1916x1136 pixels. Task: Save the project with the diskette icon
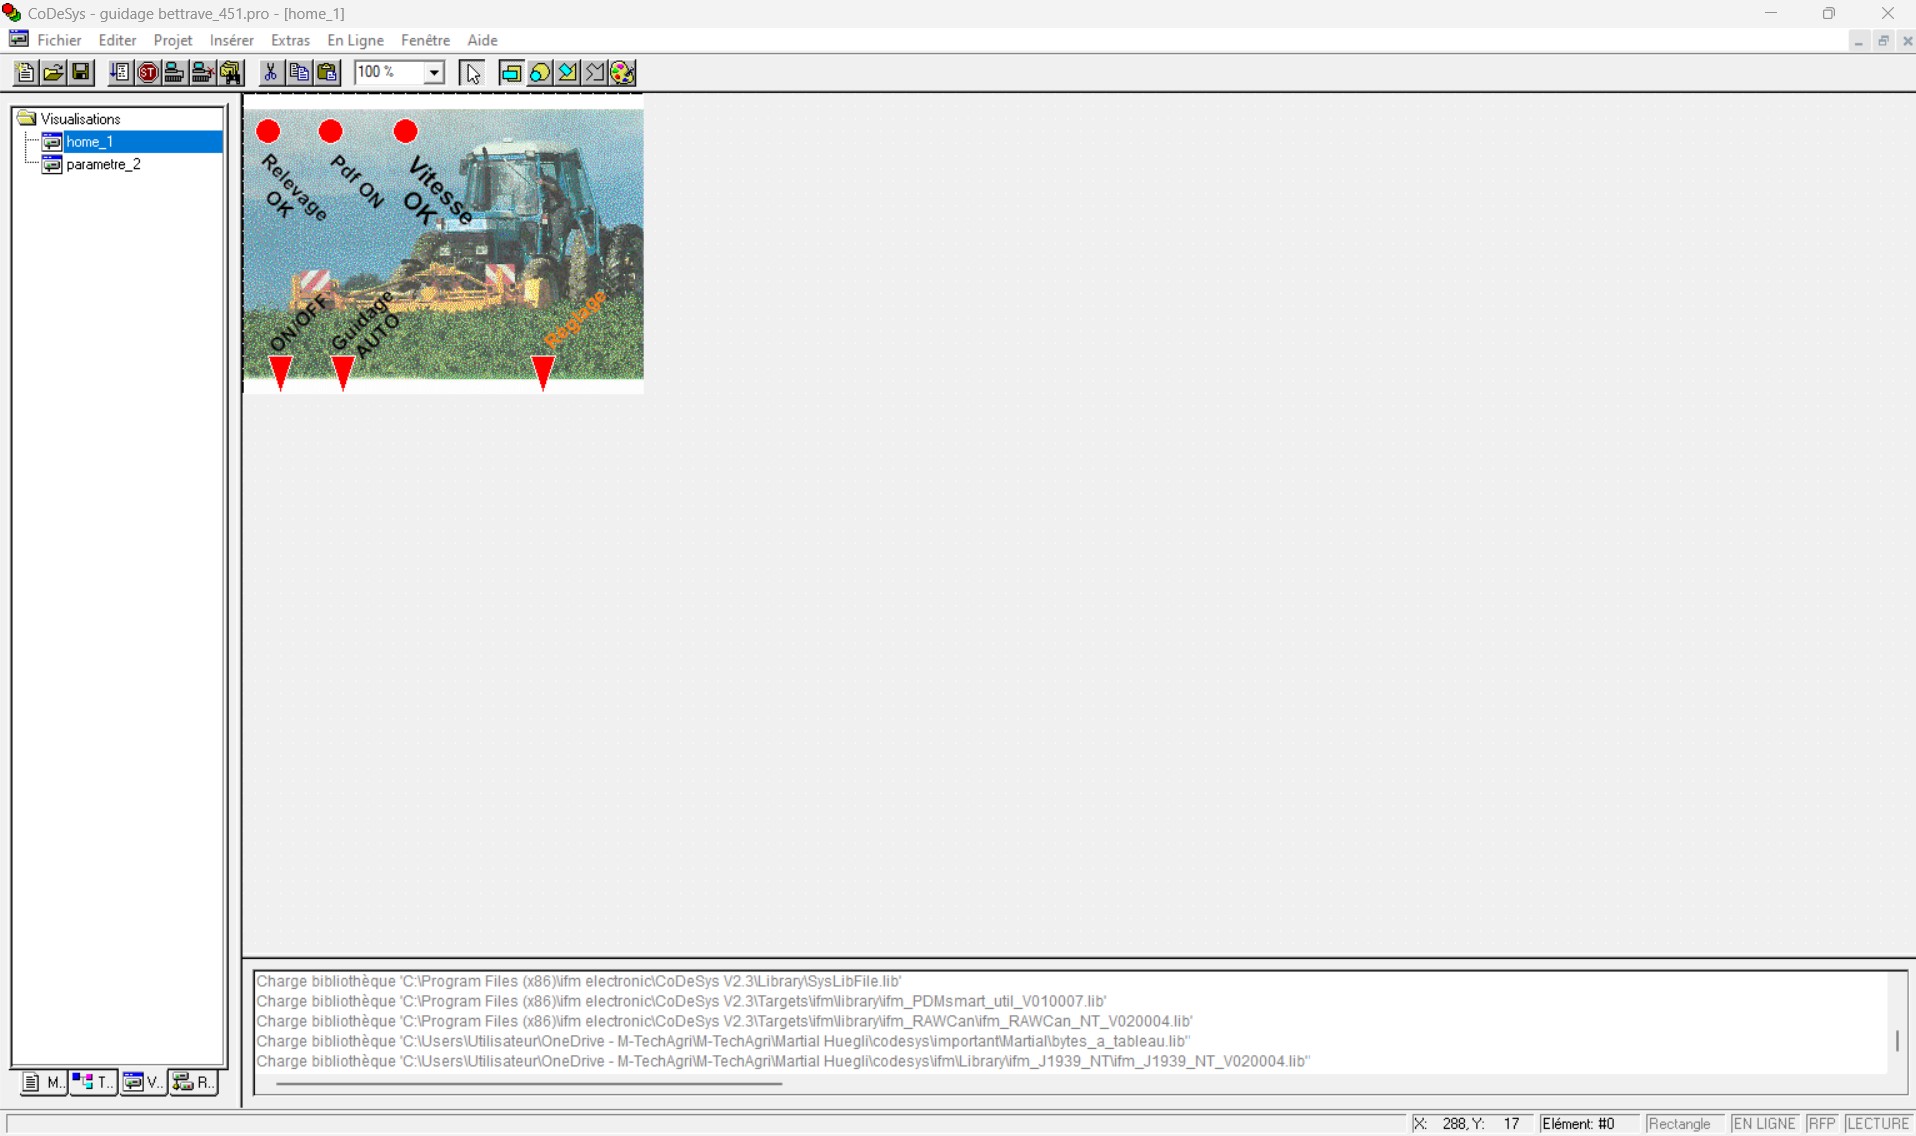point(80,72)
